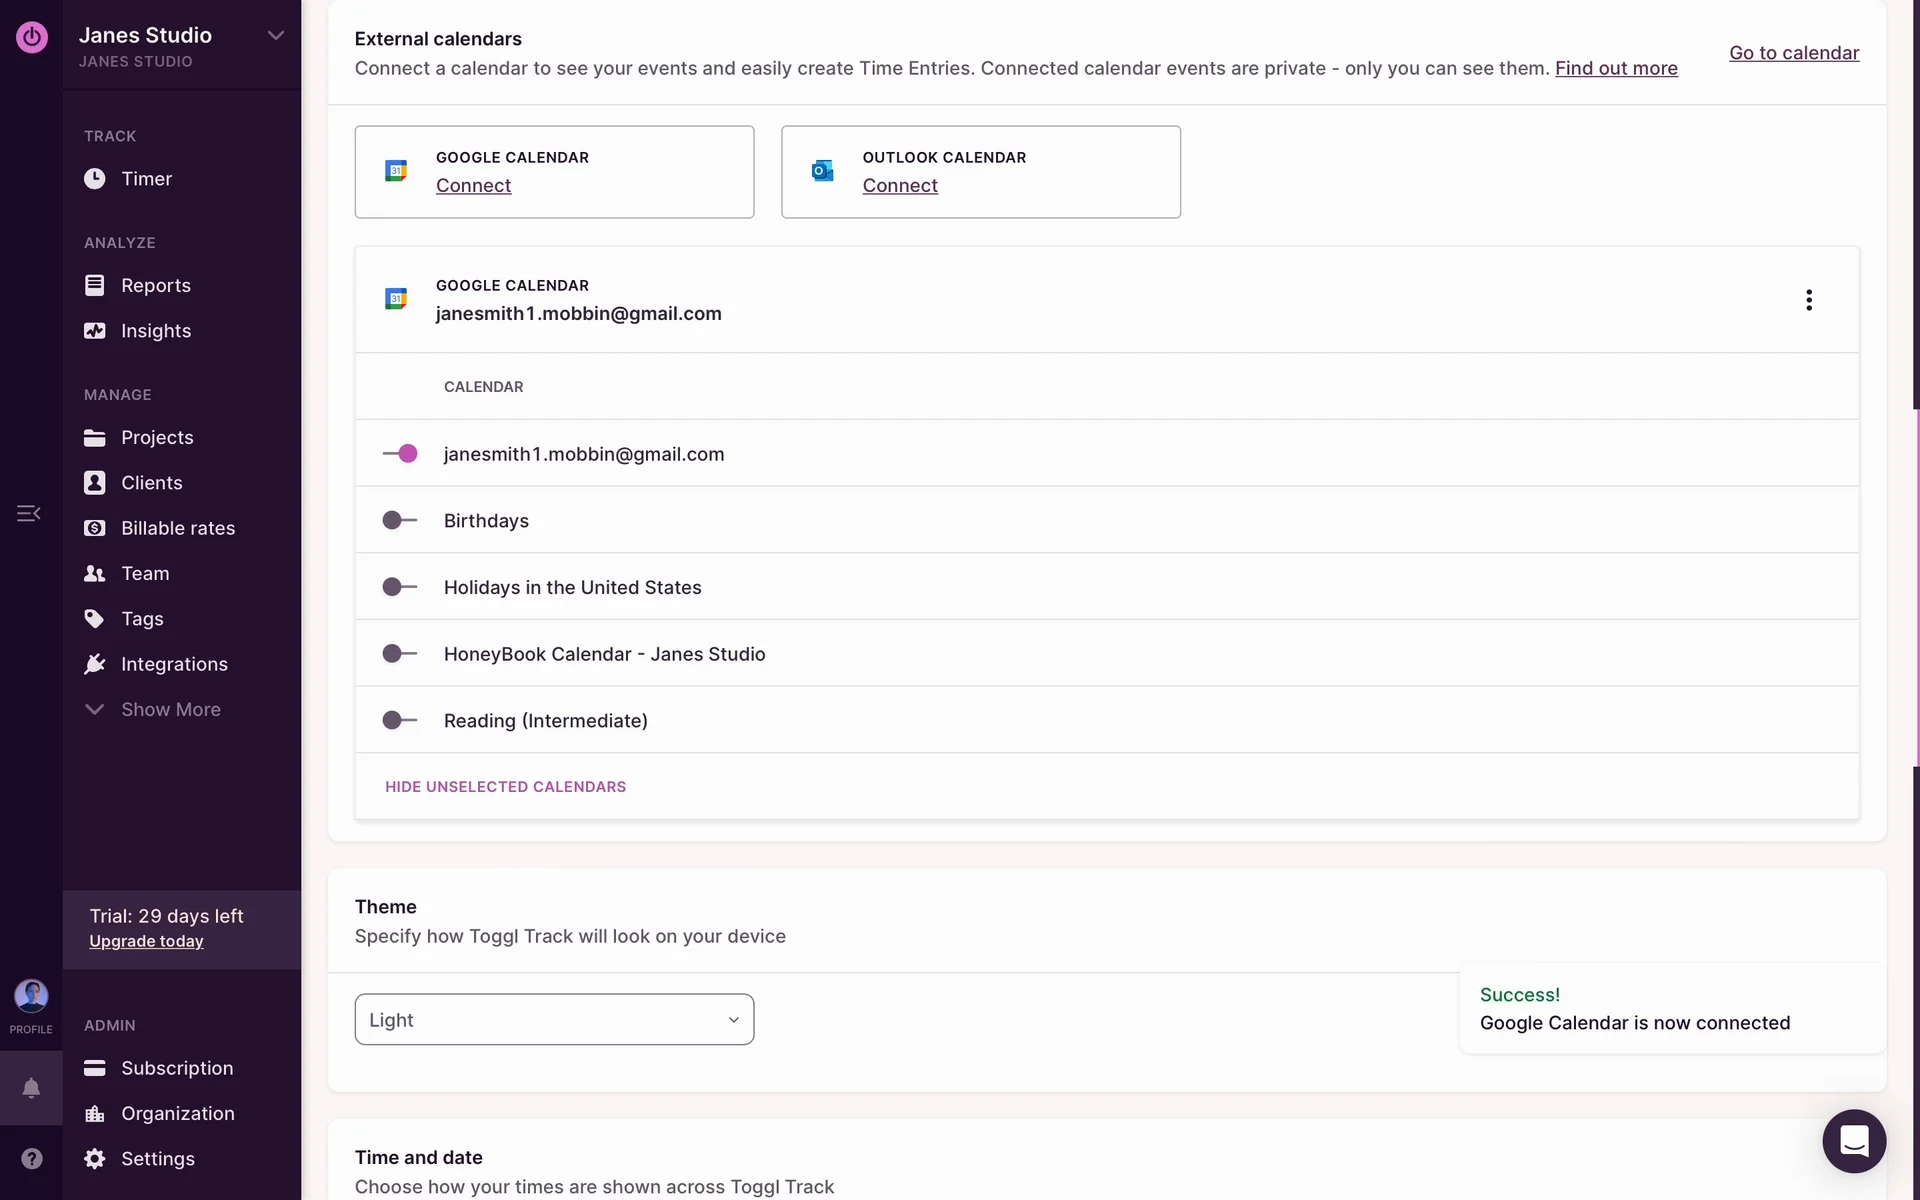1920x1200 pixels.
Task: Click the Outlook Calendar icon
Action: pos(822,171)
